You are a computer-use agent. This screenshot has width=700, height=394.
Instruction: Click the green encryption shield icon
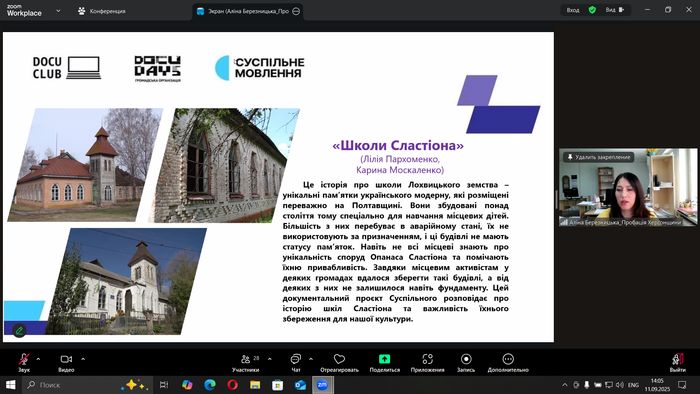[592, 10]
